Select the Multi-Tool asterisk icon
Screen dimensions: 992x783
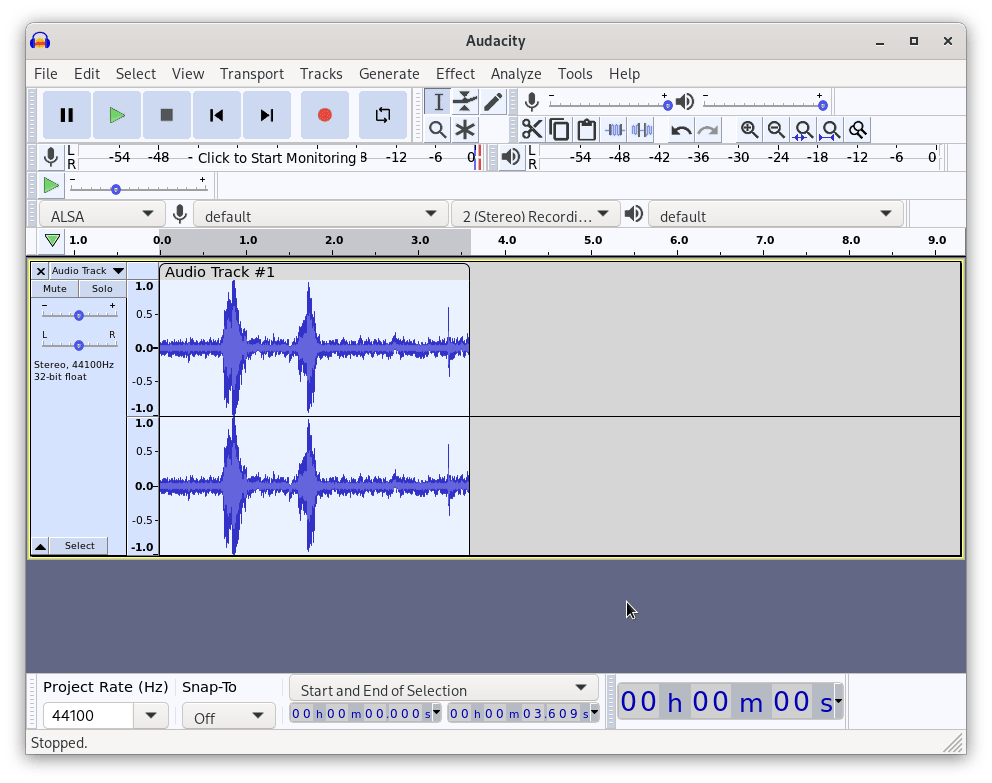[465, 130]
